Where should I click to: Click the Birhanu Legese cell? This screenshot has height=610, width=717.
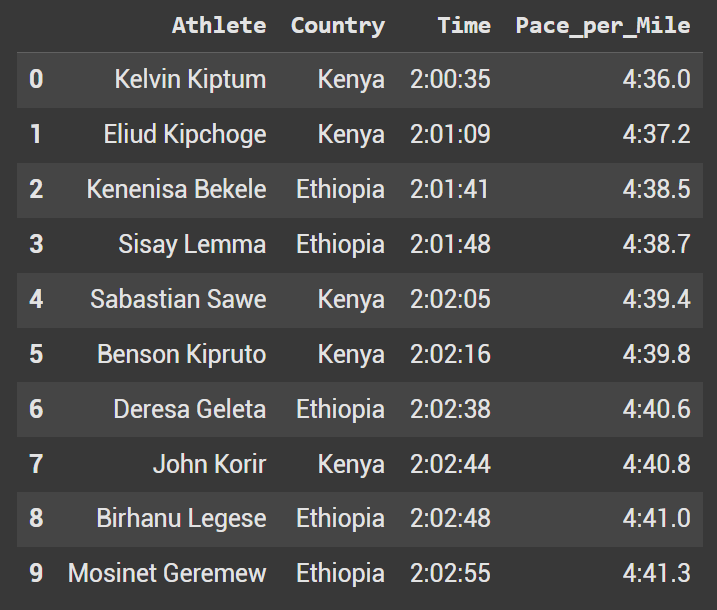[181, 518]
